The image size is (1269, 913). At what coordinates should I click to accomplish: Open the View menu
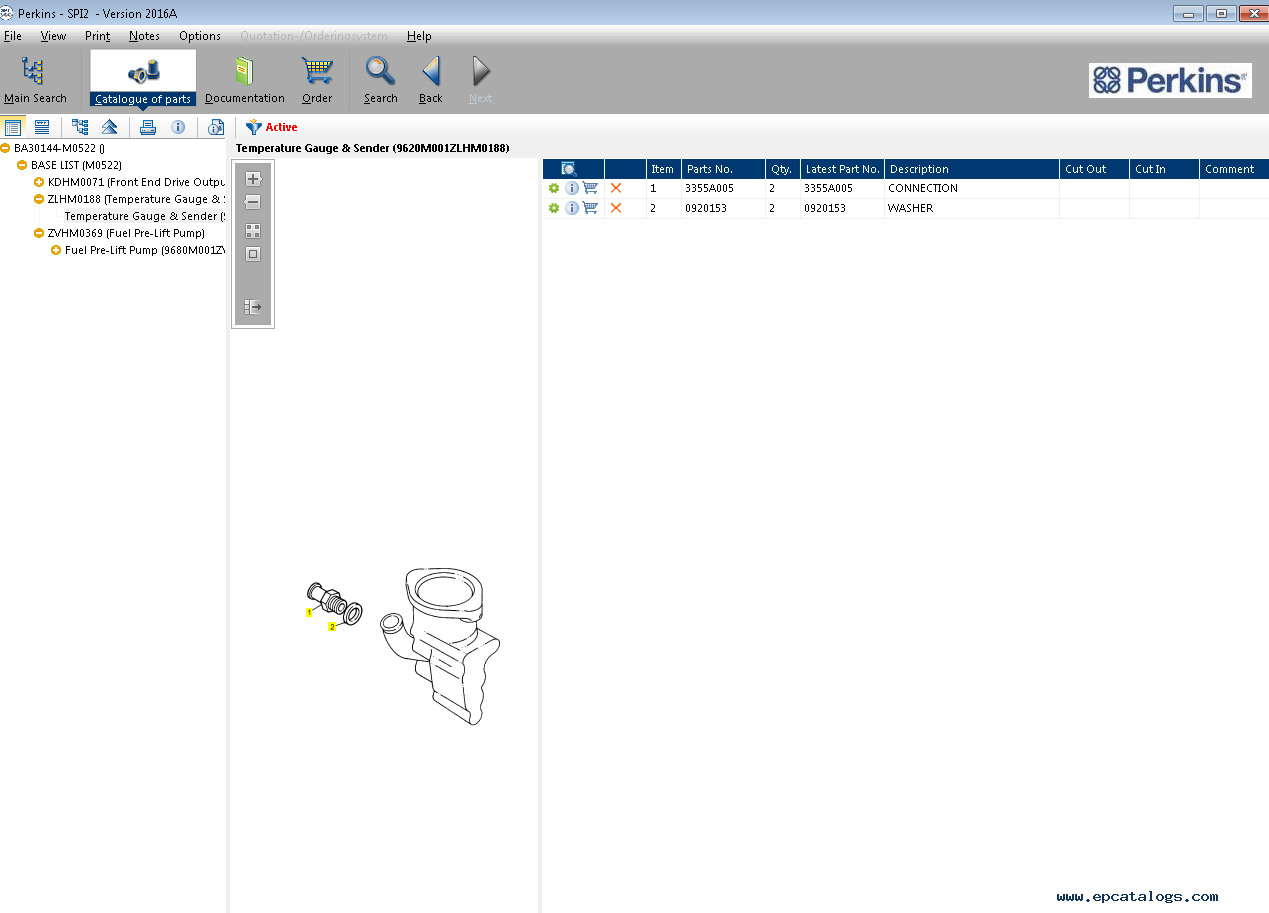(53, 36)
